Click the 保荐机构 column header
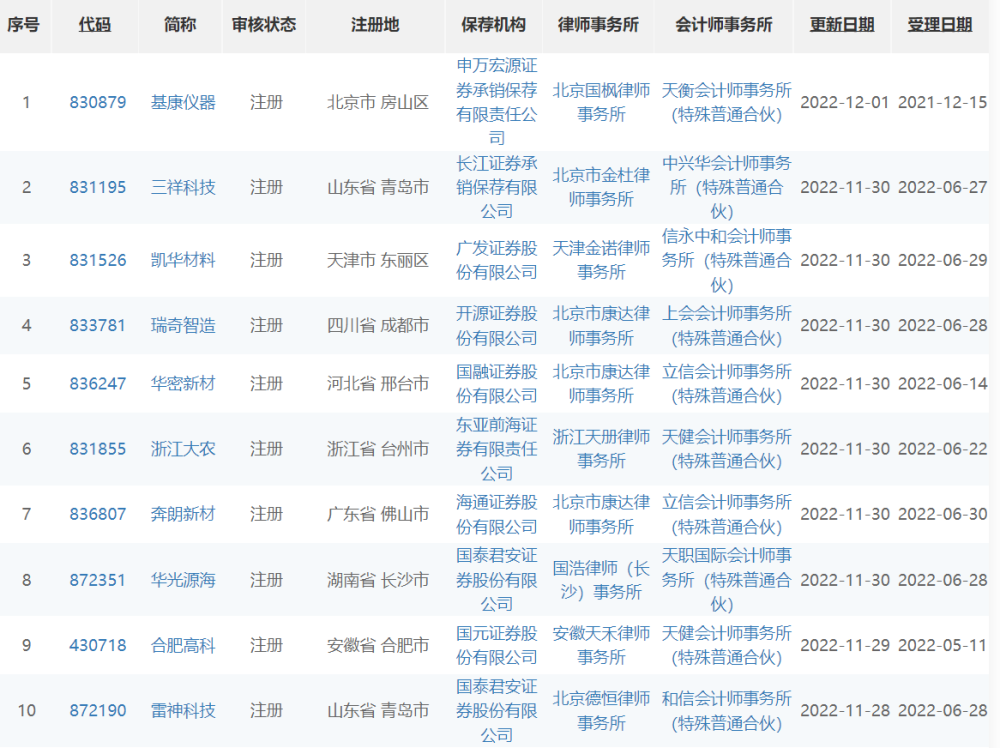 [x=494, y=25]
